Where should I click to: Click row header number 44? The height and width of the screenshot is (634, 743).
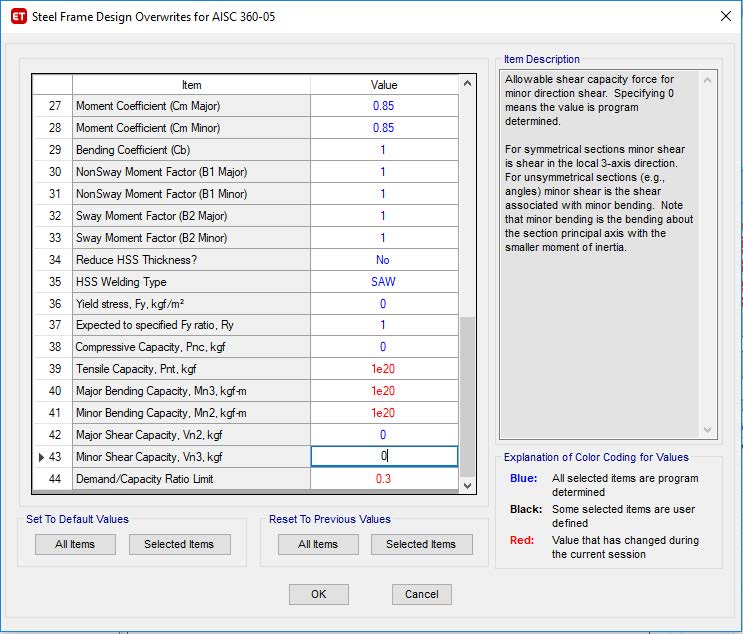coord(53,479)
